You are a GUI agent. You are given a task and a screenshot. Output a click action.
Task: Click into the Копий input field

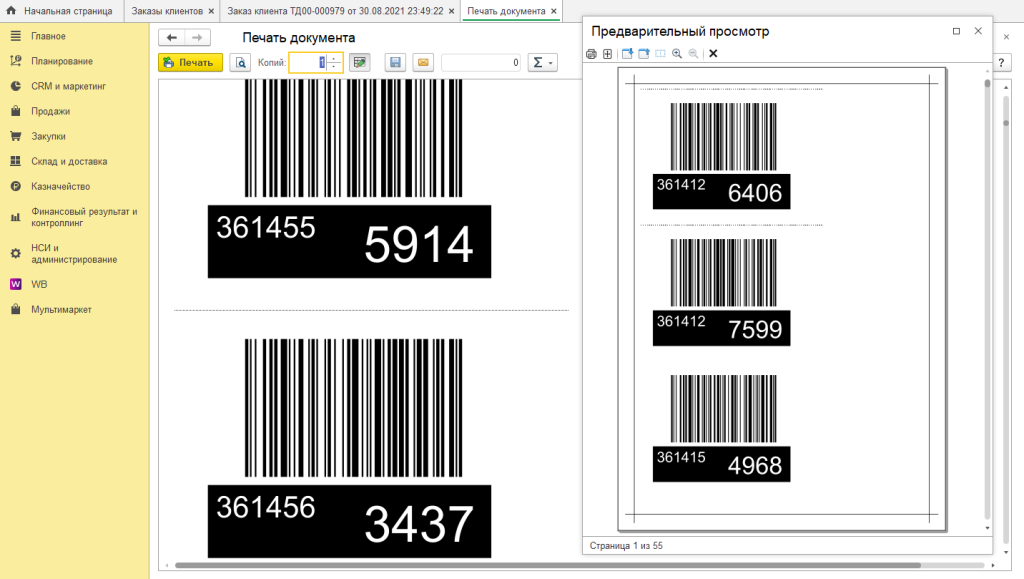tap(307, 63)
